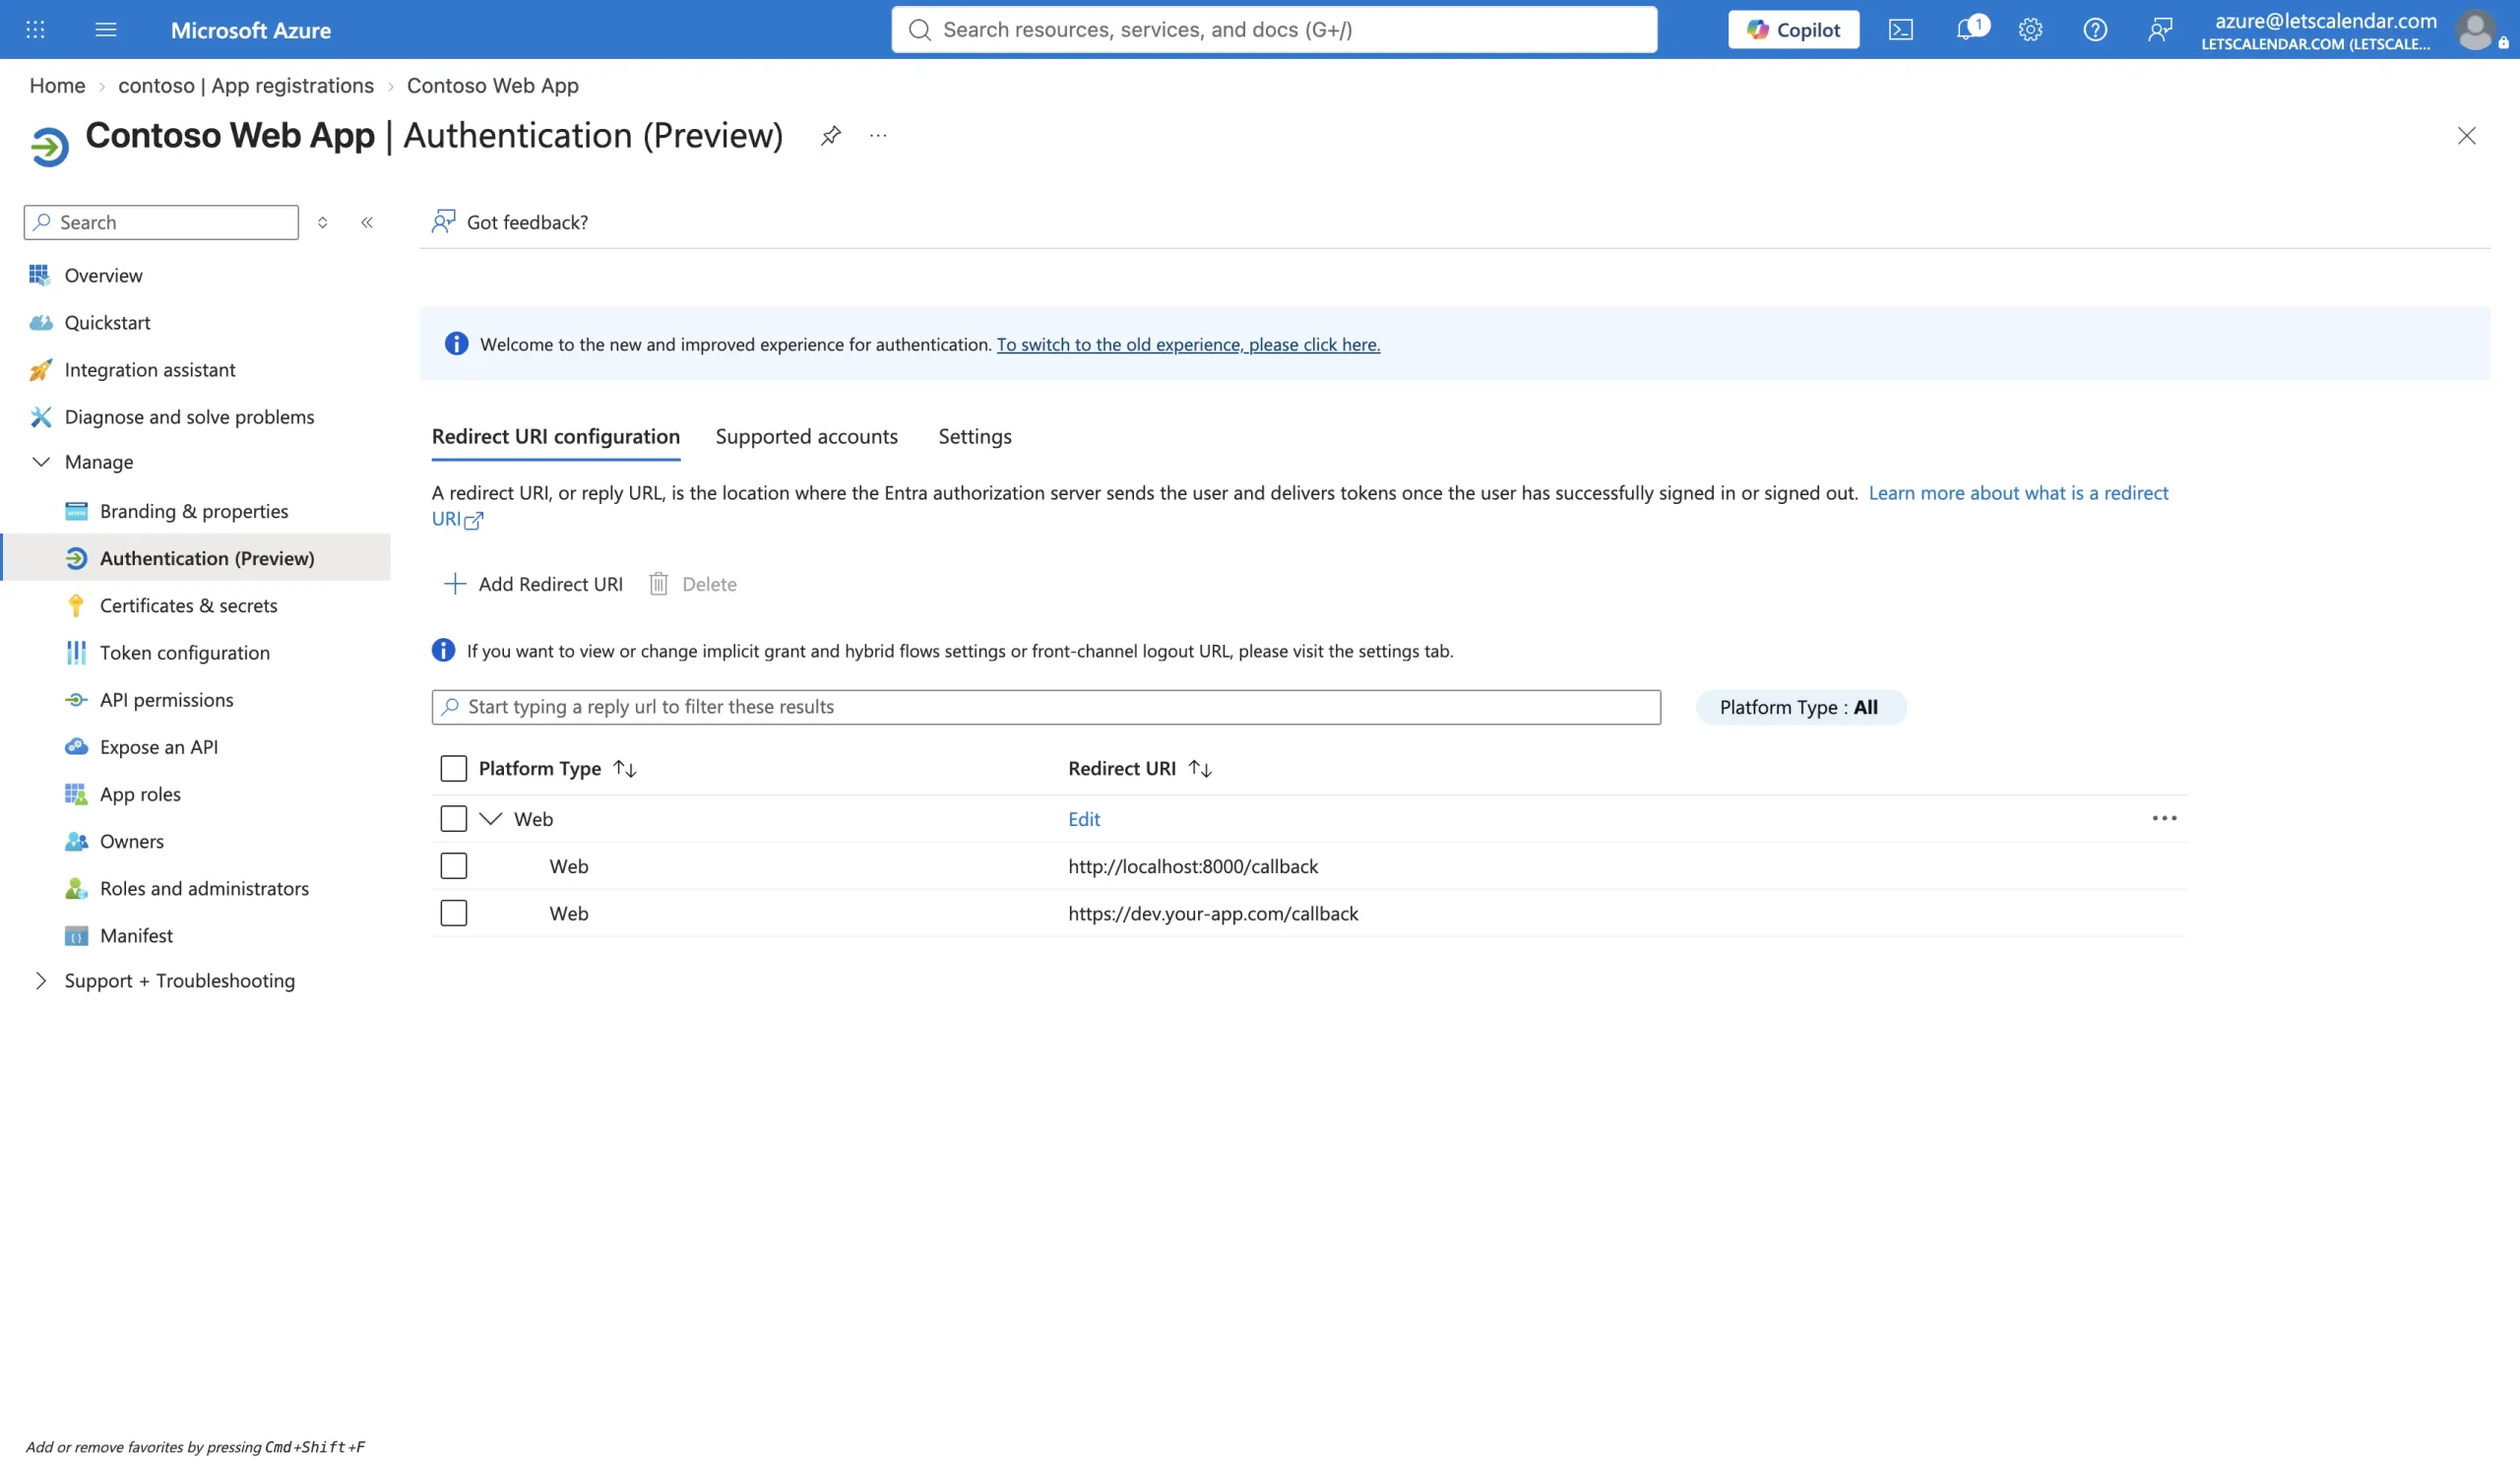2520x1459 pixels.
Task: Switch to Supported accounts tab
Action: click(x=806, y=436)
